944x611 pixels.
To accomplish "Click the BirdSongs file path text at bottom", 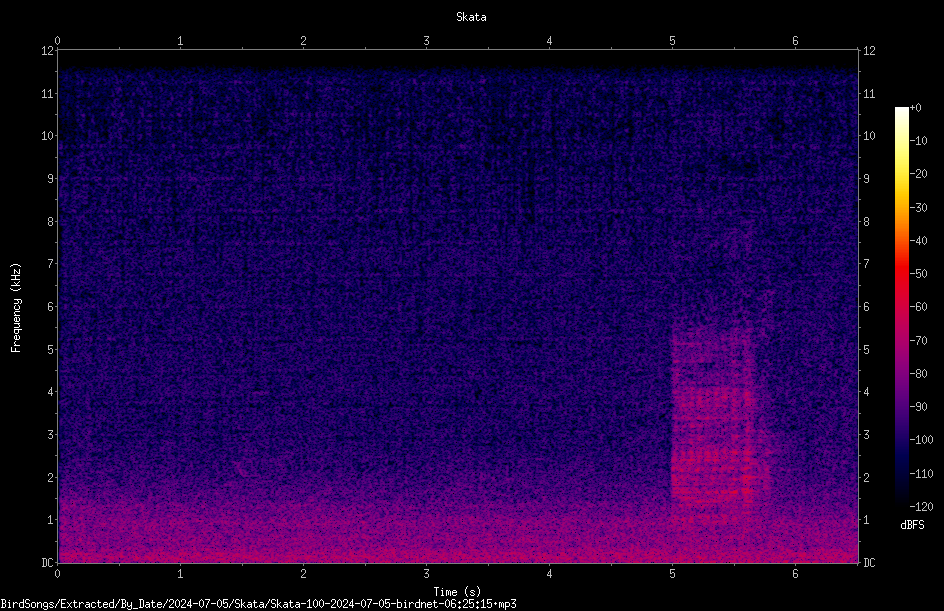I will point(258,604).
